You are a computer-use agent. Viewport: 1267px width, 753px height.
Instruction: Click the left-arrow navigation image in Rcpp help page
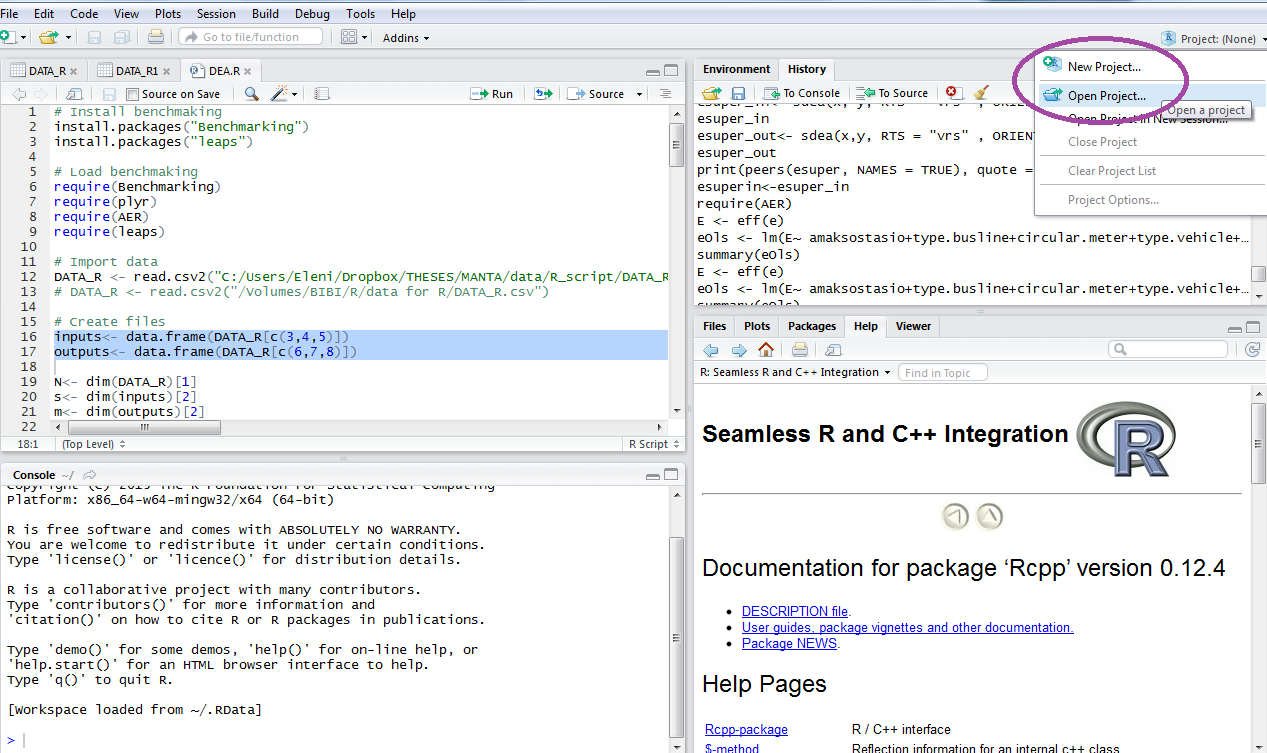[x=956, y=516]
